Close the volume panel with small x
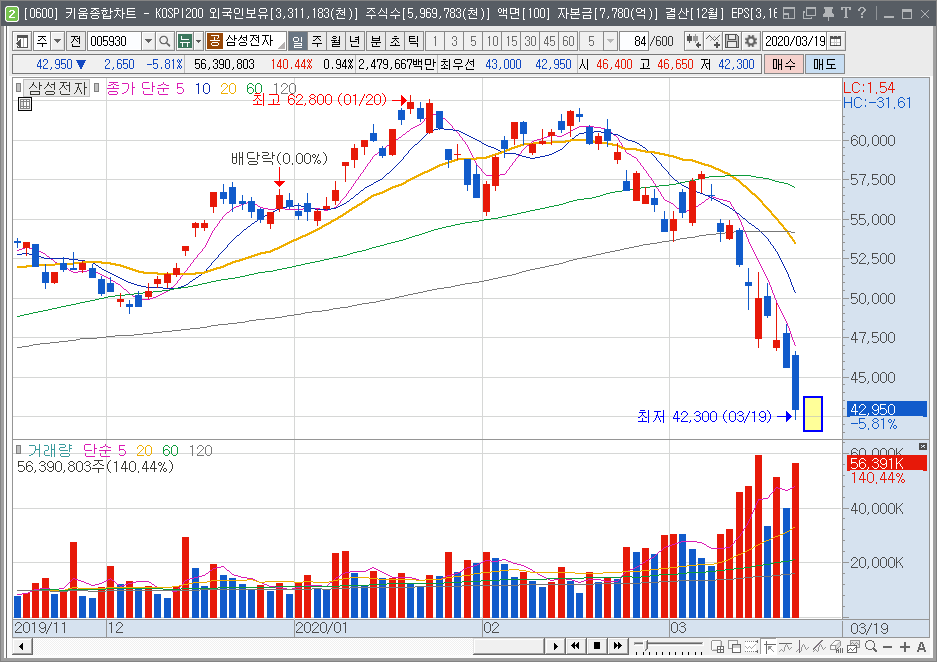Viewport: 937px width, 662px height. [x=923, y=446]
